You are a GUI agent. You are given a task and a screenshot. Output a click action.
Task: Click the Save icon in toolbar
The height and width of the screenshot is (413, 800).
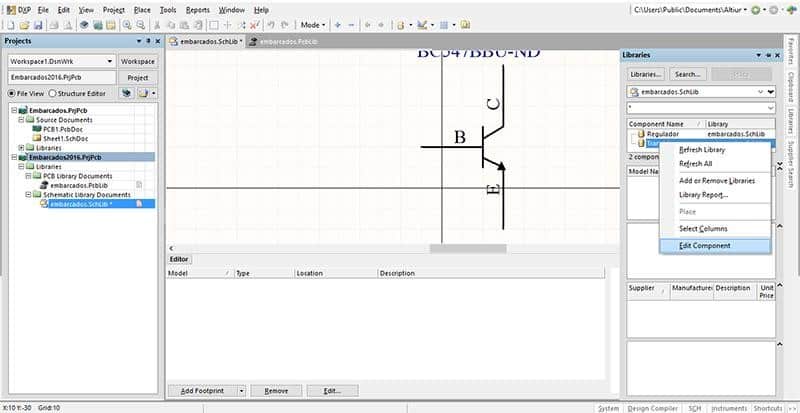click(37, 24)
